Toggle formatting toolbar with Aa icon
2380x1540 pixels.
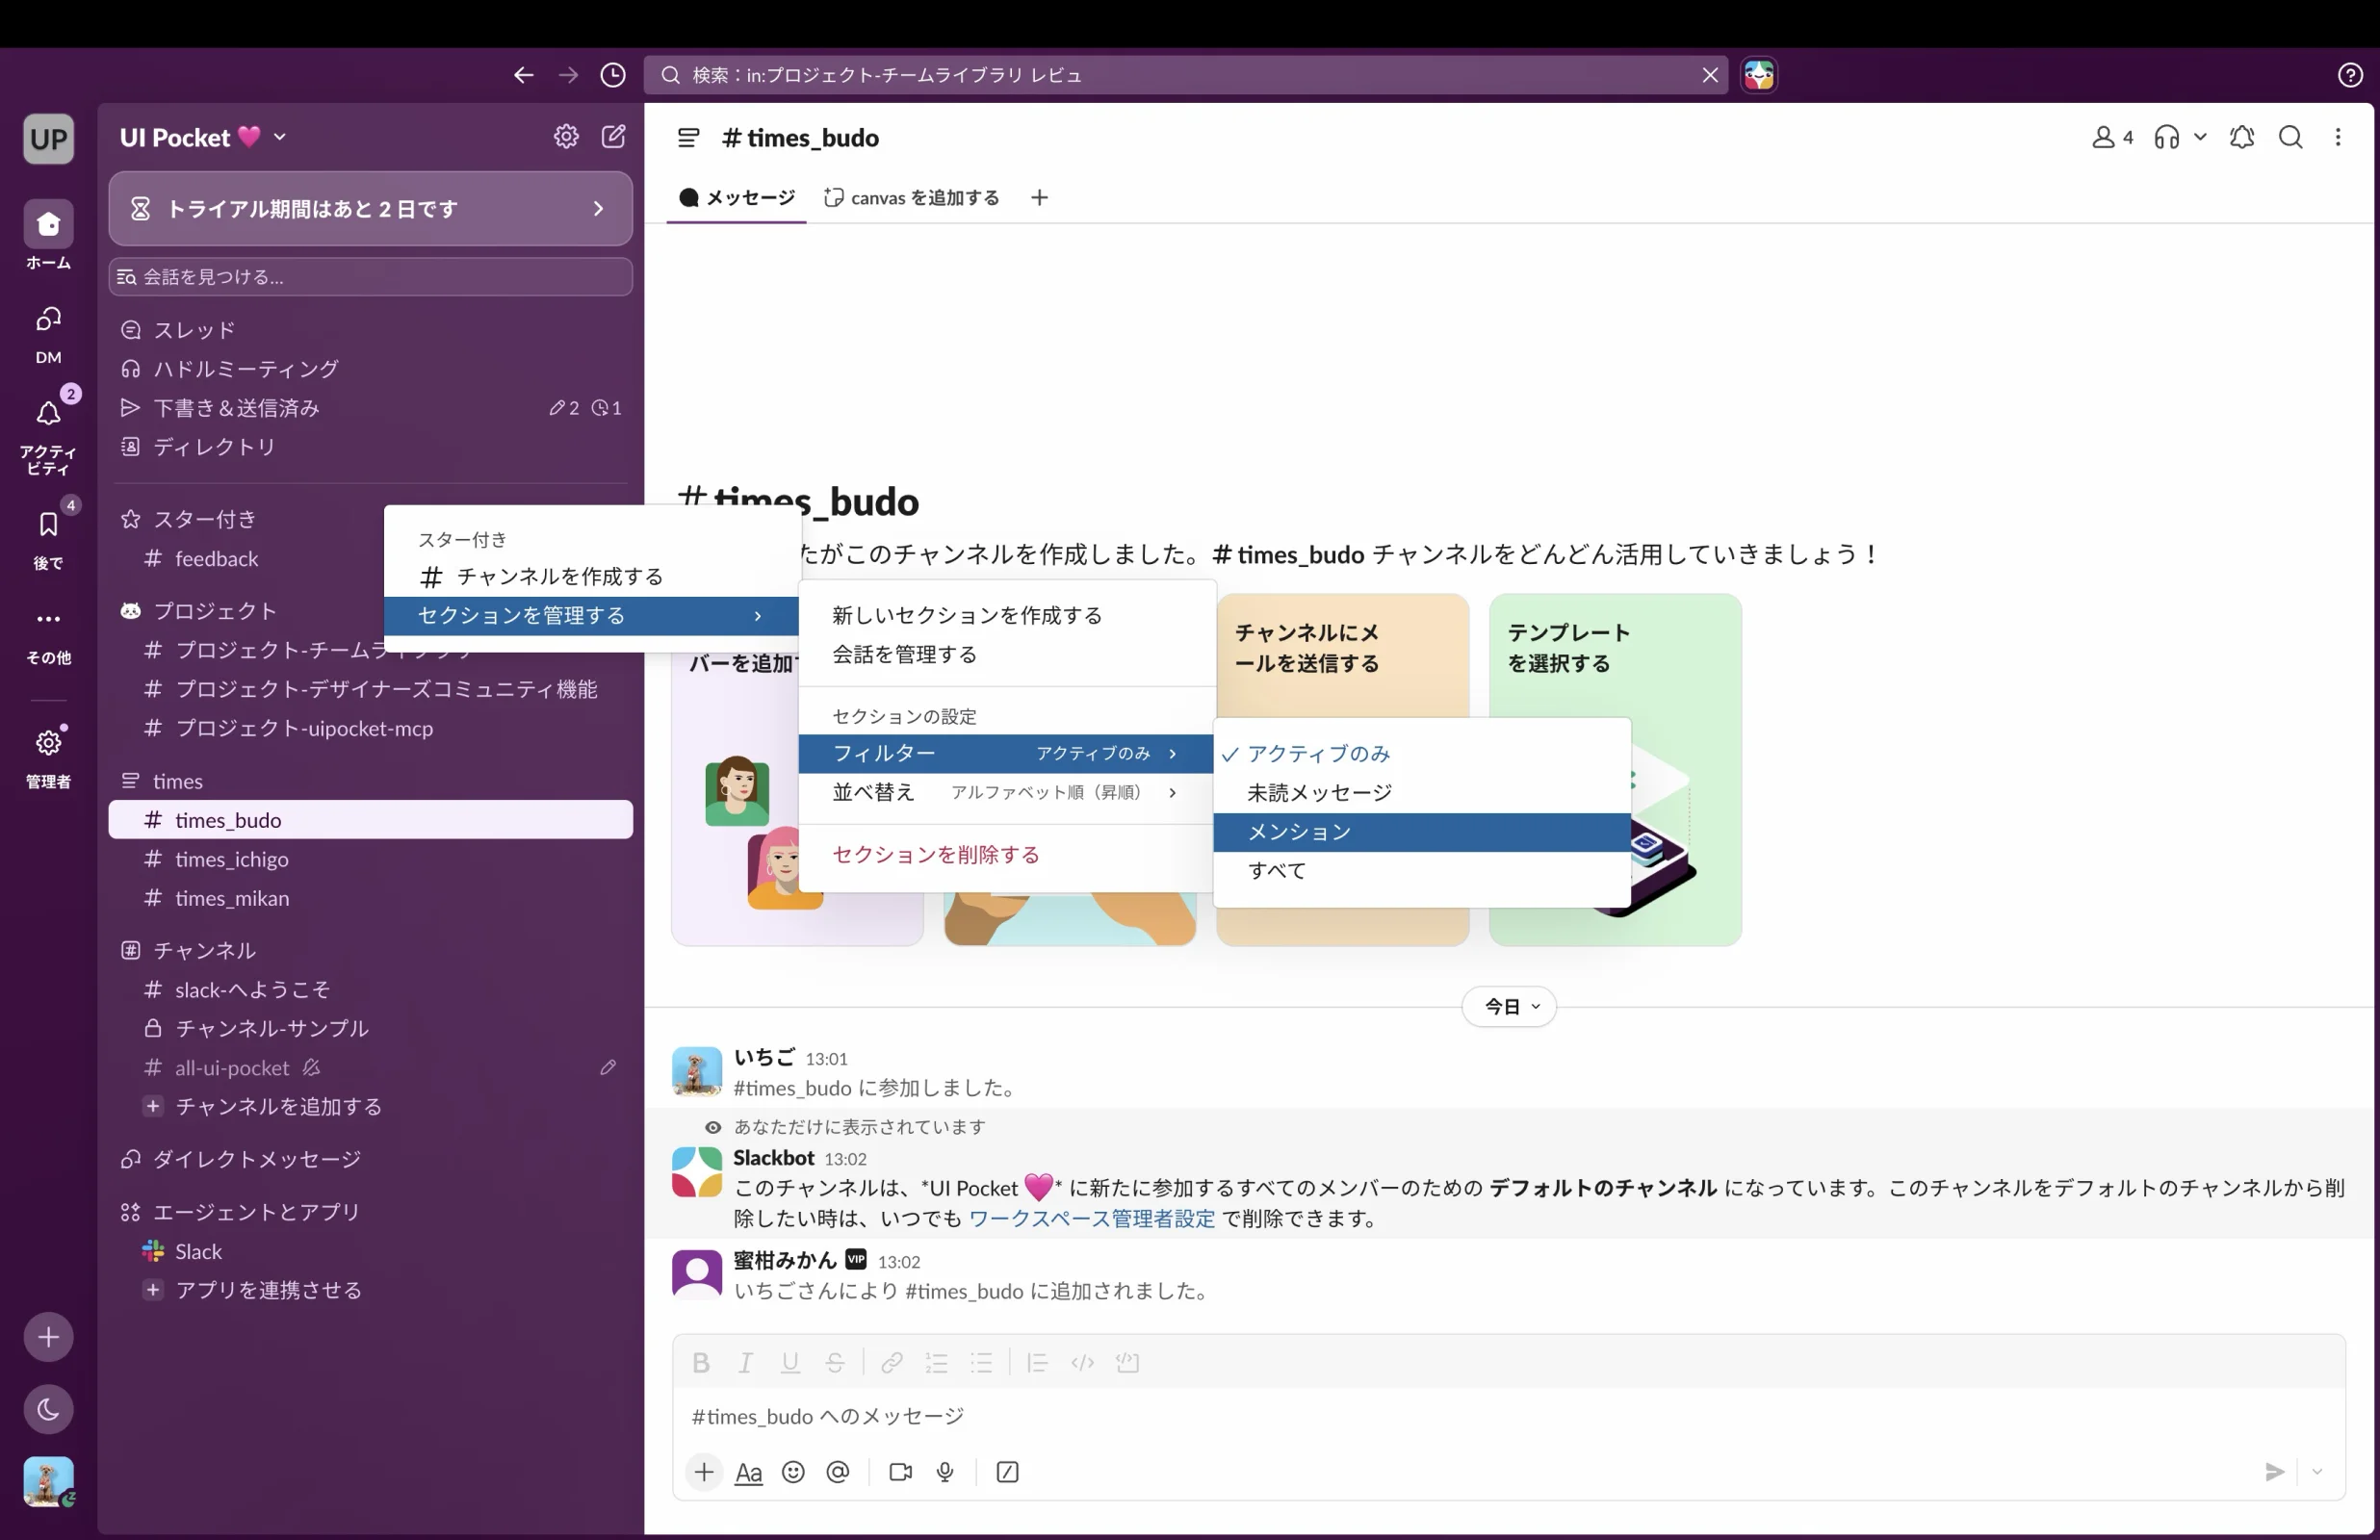(748, 1472)
